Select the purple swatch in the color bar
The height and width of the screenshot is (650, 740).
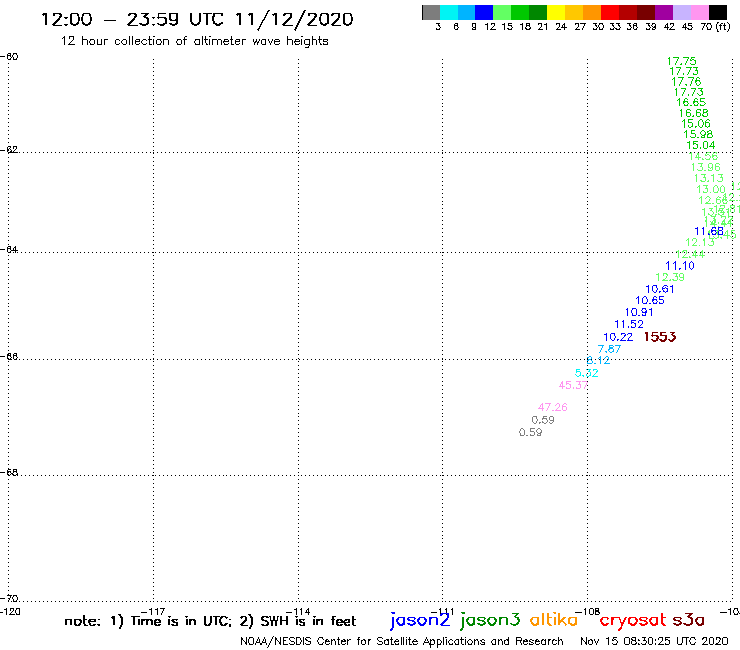tap(664, 12)
